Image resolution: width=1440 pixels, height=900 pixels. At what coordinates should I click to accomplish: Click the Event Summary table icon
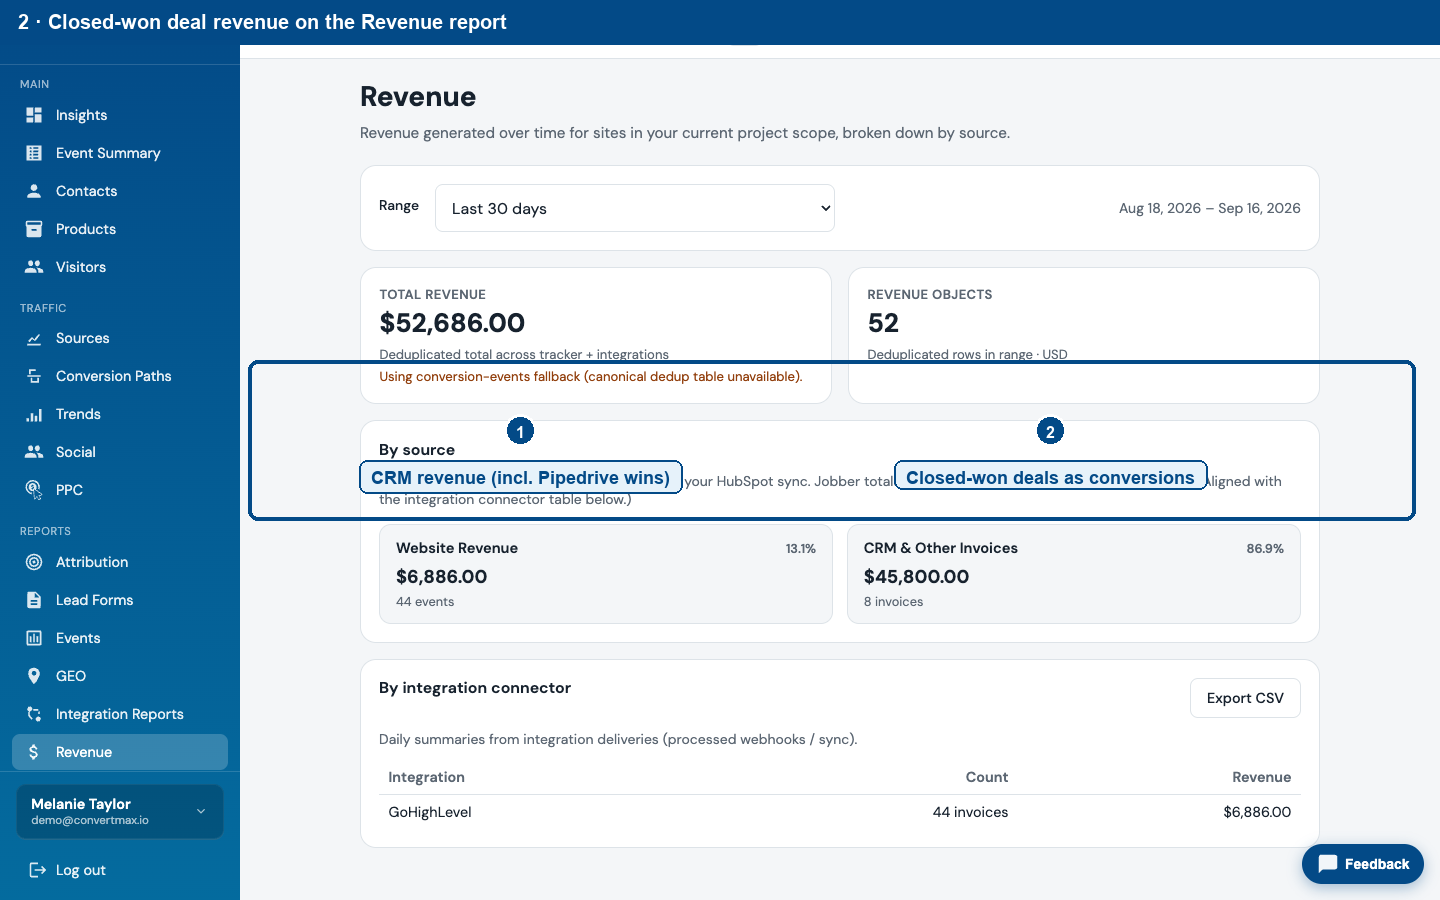(34, 153)
